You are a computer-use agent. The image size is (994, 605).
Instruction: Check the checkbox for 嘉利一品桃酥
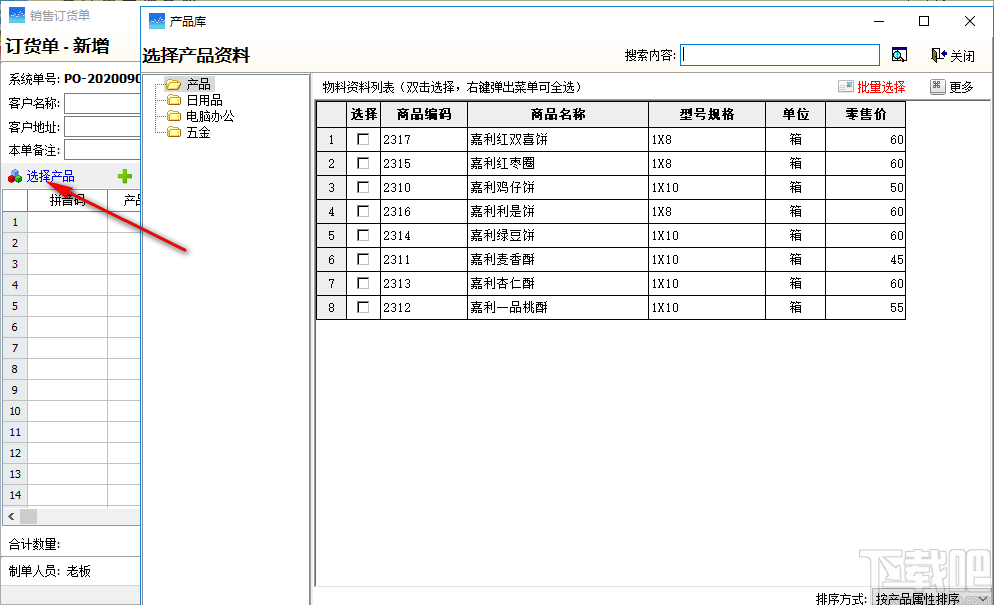tap(363, 307)
